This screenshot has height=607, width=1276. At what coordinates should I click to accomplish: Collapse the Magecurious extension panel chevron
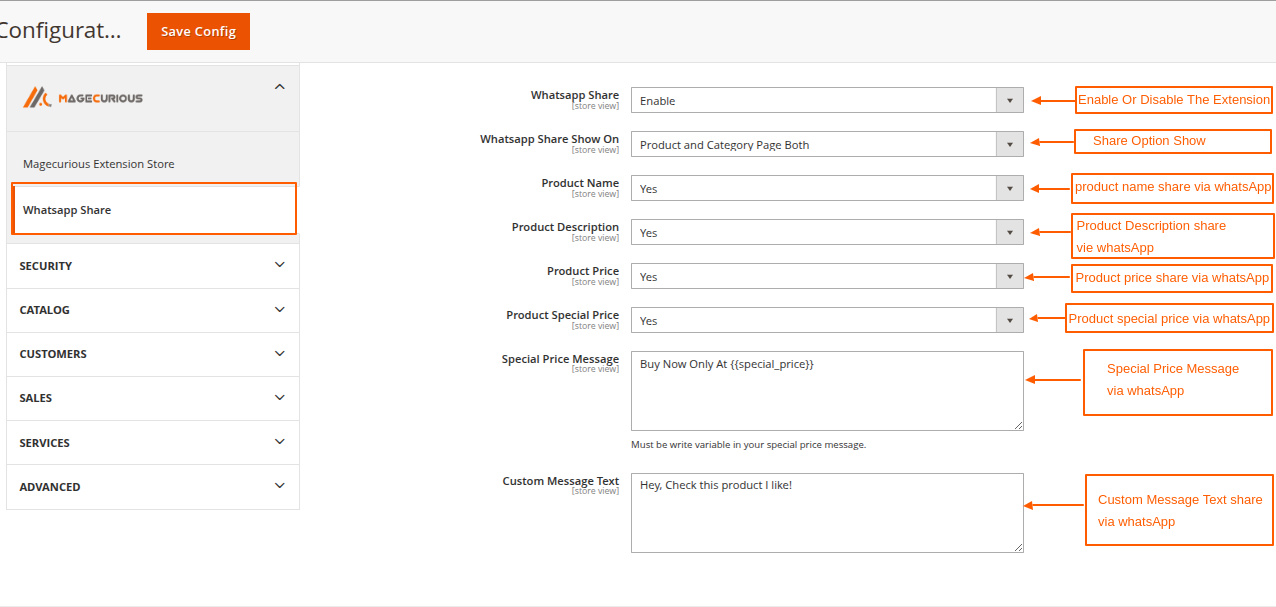point(280,86)
